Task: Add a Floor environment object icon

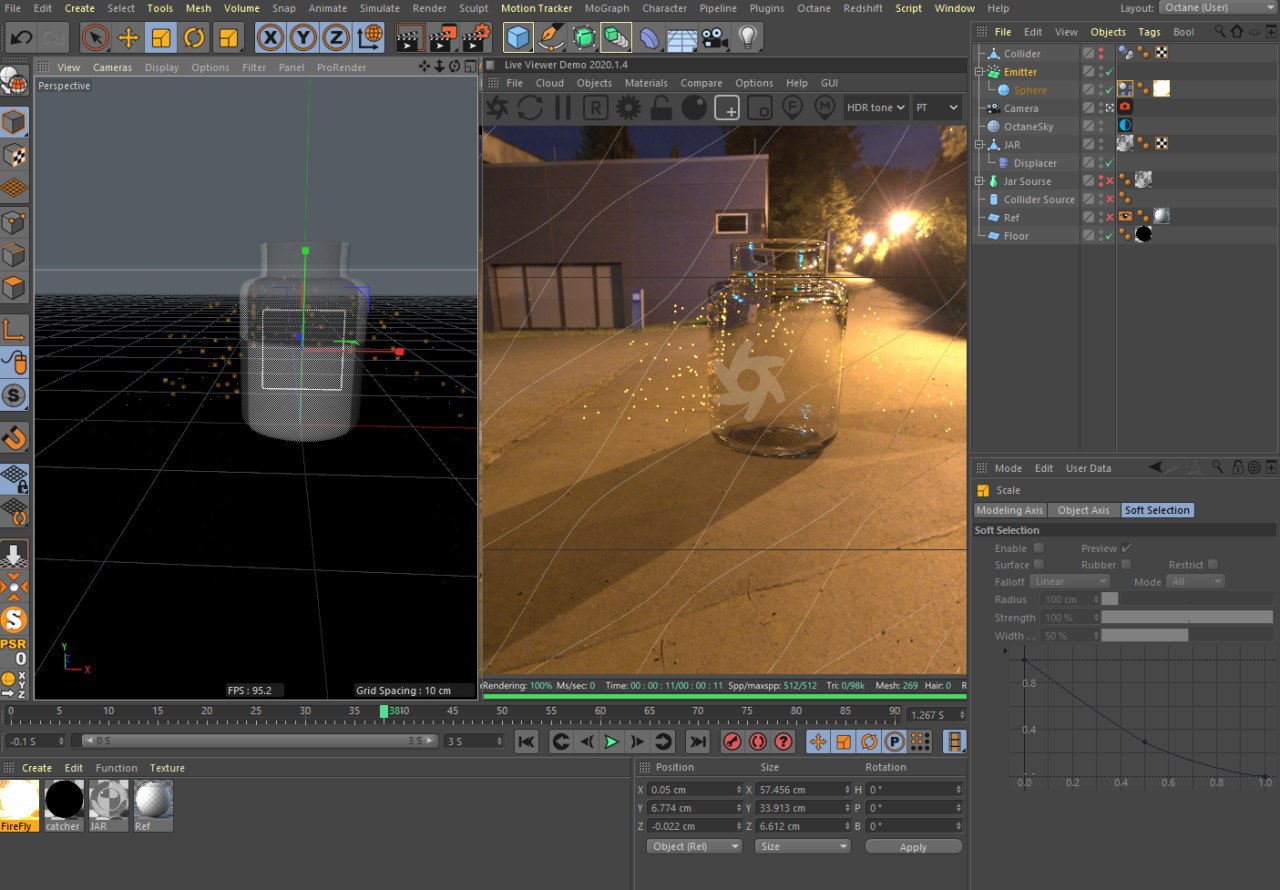Action: click(x=681, y=39)
